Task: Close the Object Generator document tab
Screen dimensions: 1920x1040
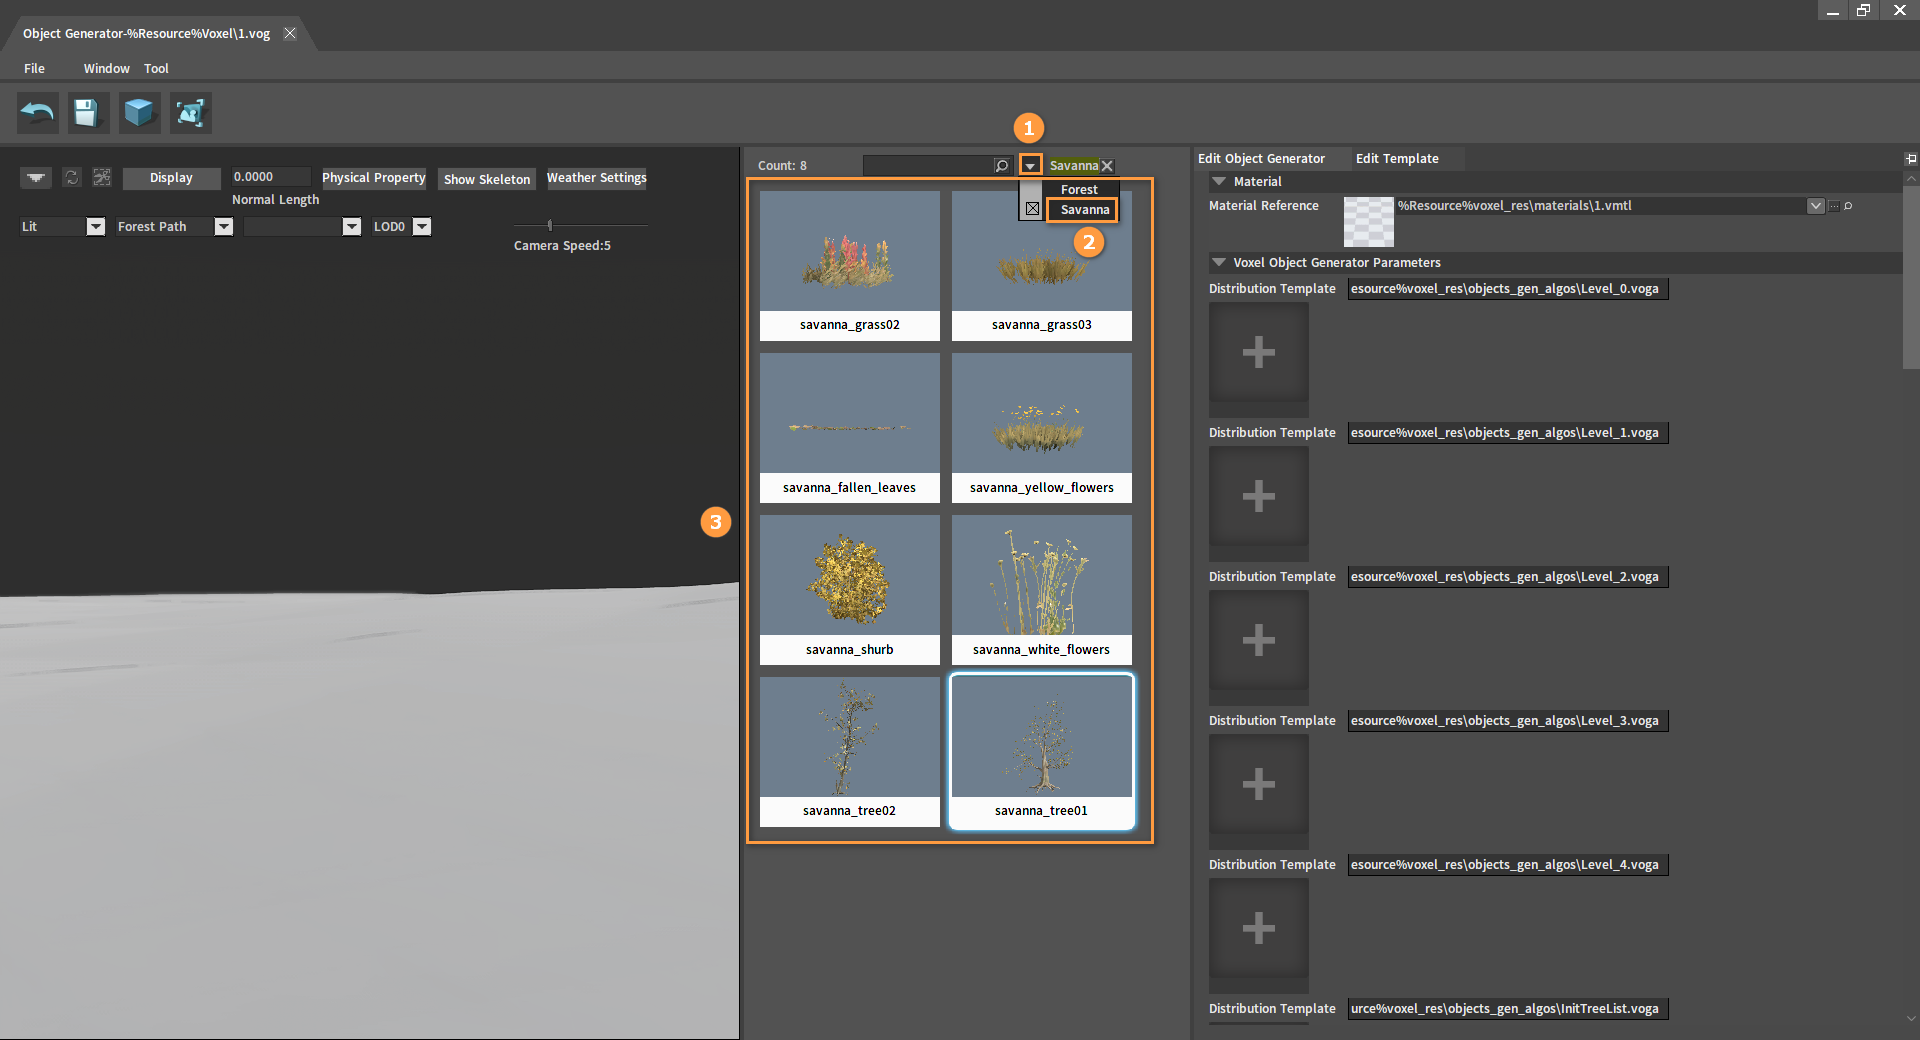Action: point(290,33)
